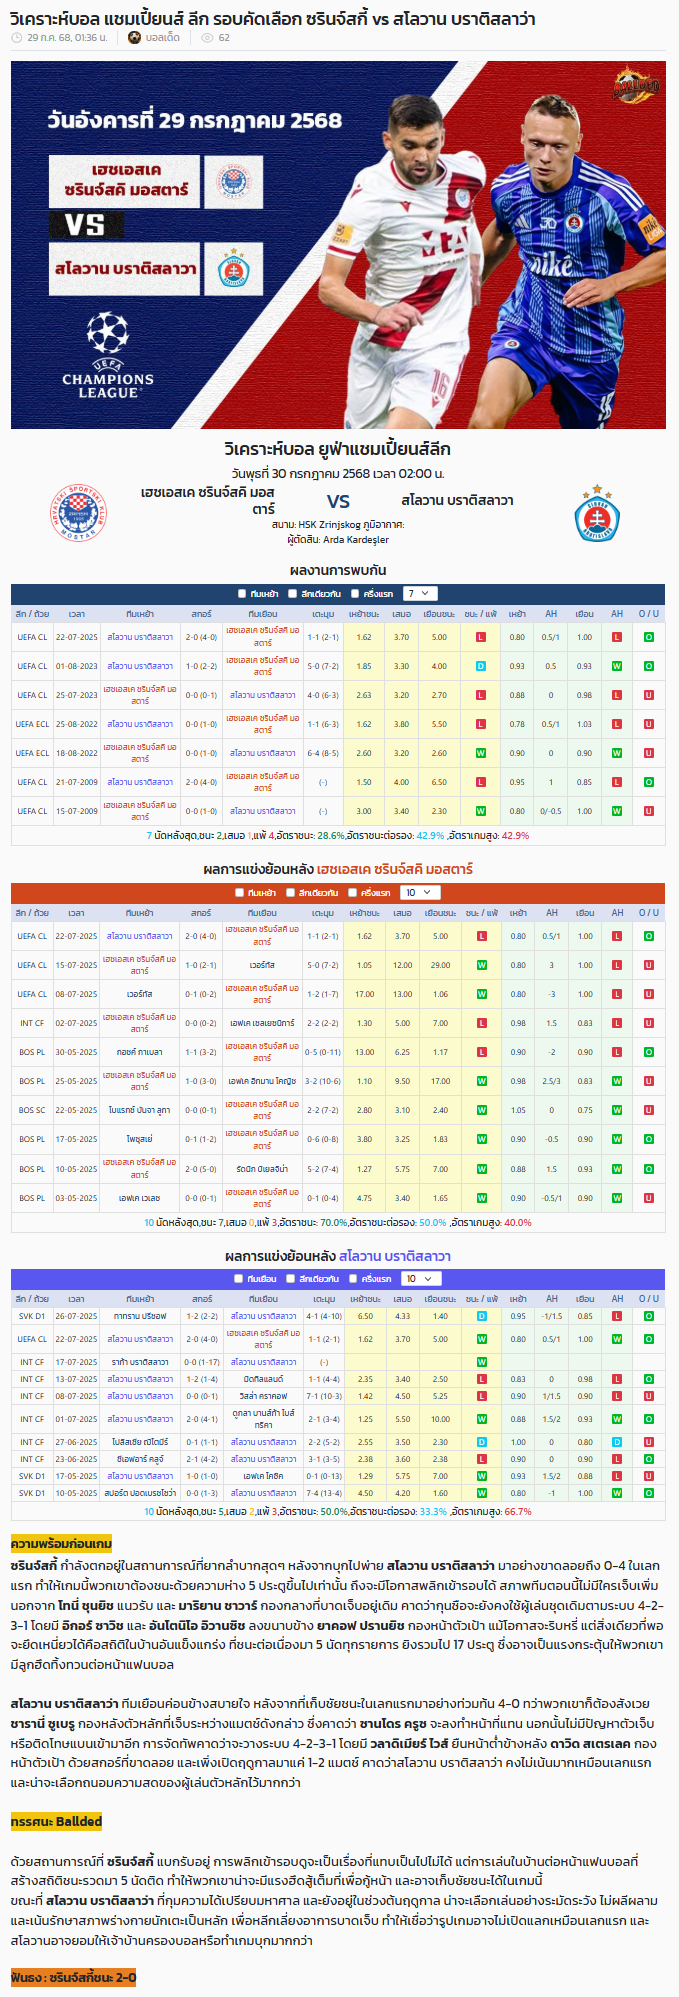
Task: Enable ลีกเดียวกัน checkbox in Zrinjski past results table
Action: coord(290,893)
